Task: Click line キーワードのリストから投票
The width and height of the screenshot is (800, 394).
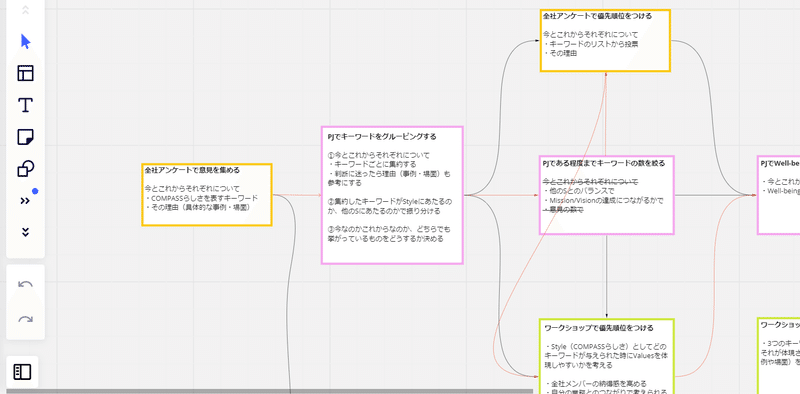Action: tap(591, 44)
